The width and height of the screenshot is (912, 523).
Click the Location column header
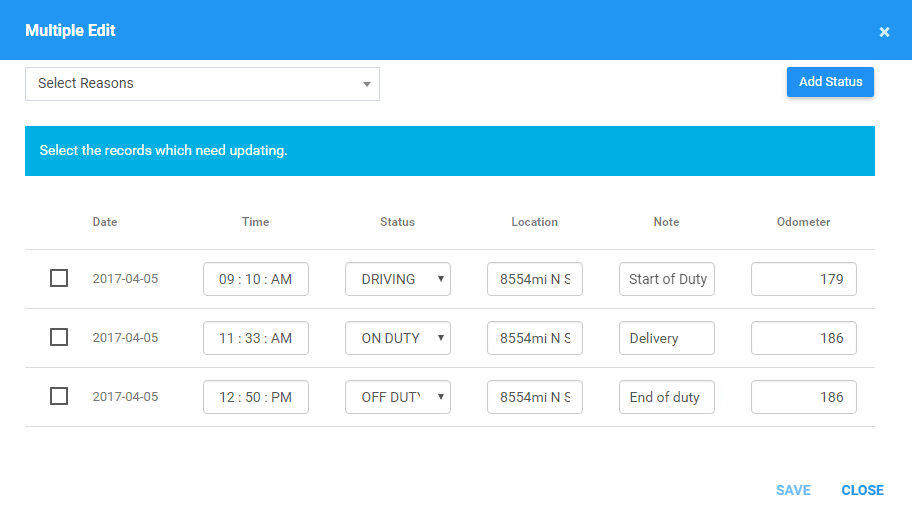coord(535,222)
